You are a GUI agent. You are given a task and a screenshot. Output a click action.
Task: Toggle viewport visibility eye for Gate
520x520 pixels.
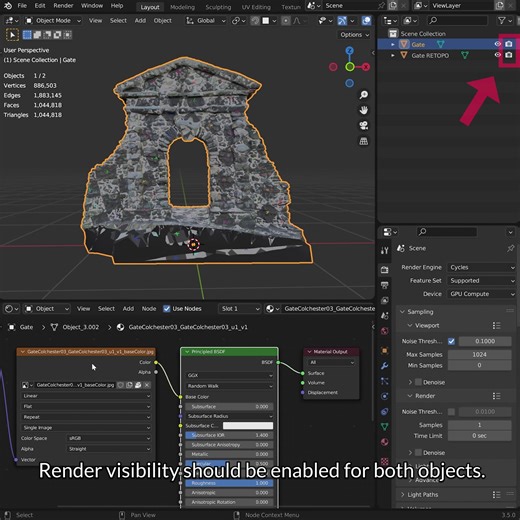tap(497, 44)
